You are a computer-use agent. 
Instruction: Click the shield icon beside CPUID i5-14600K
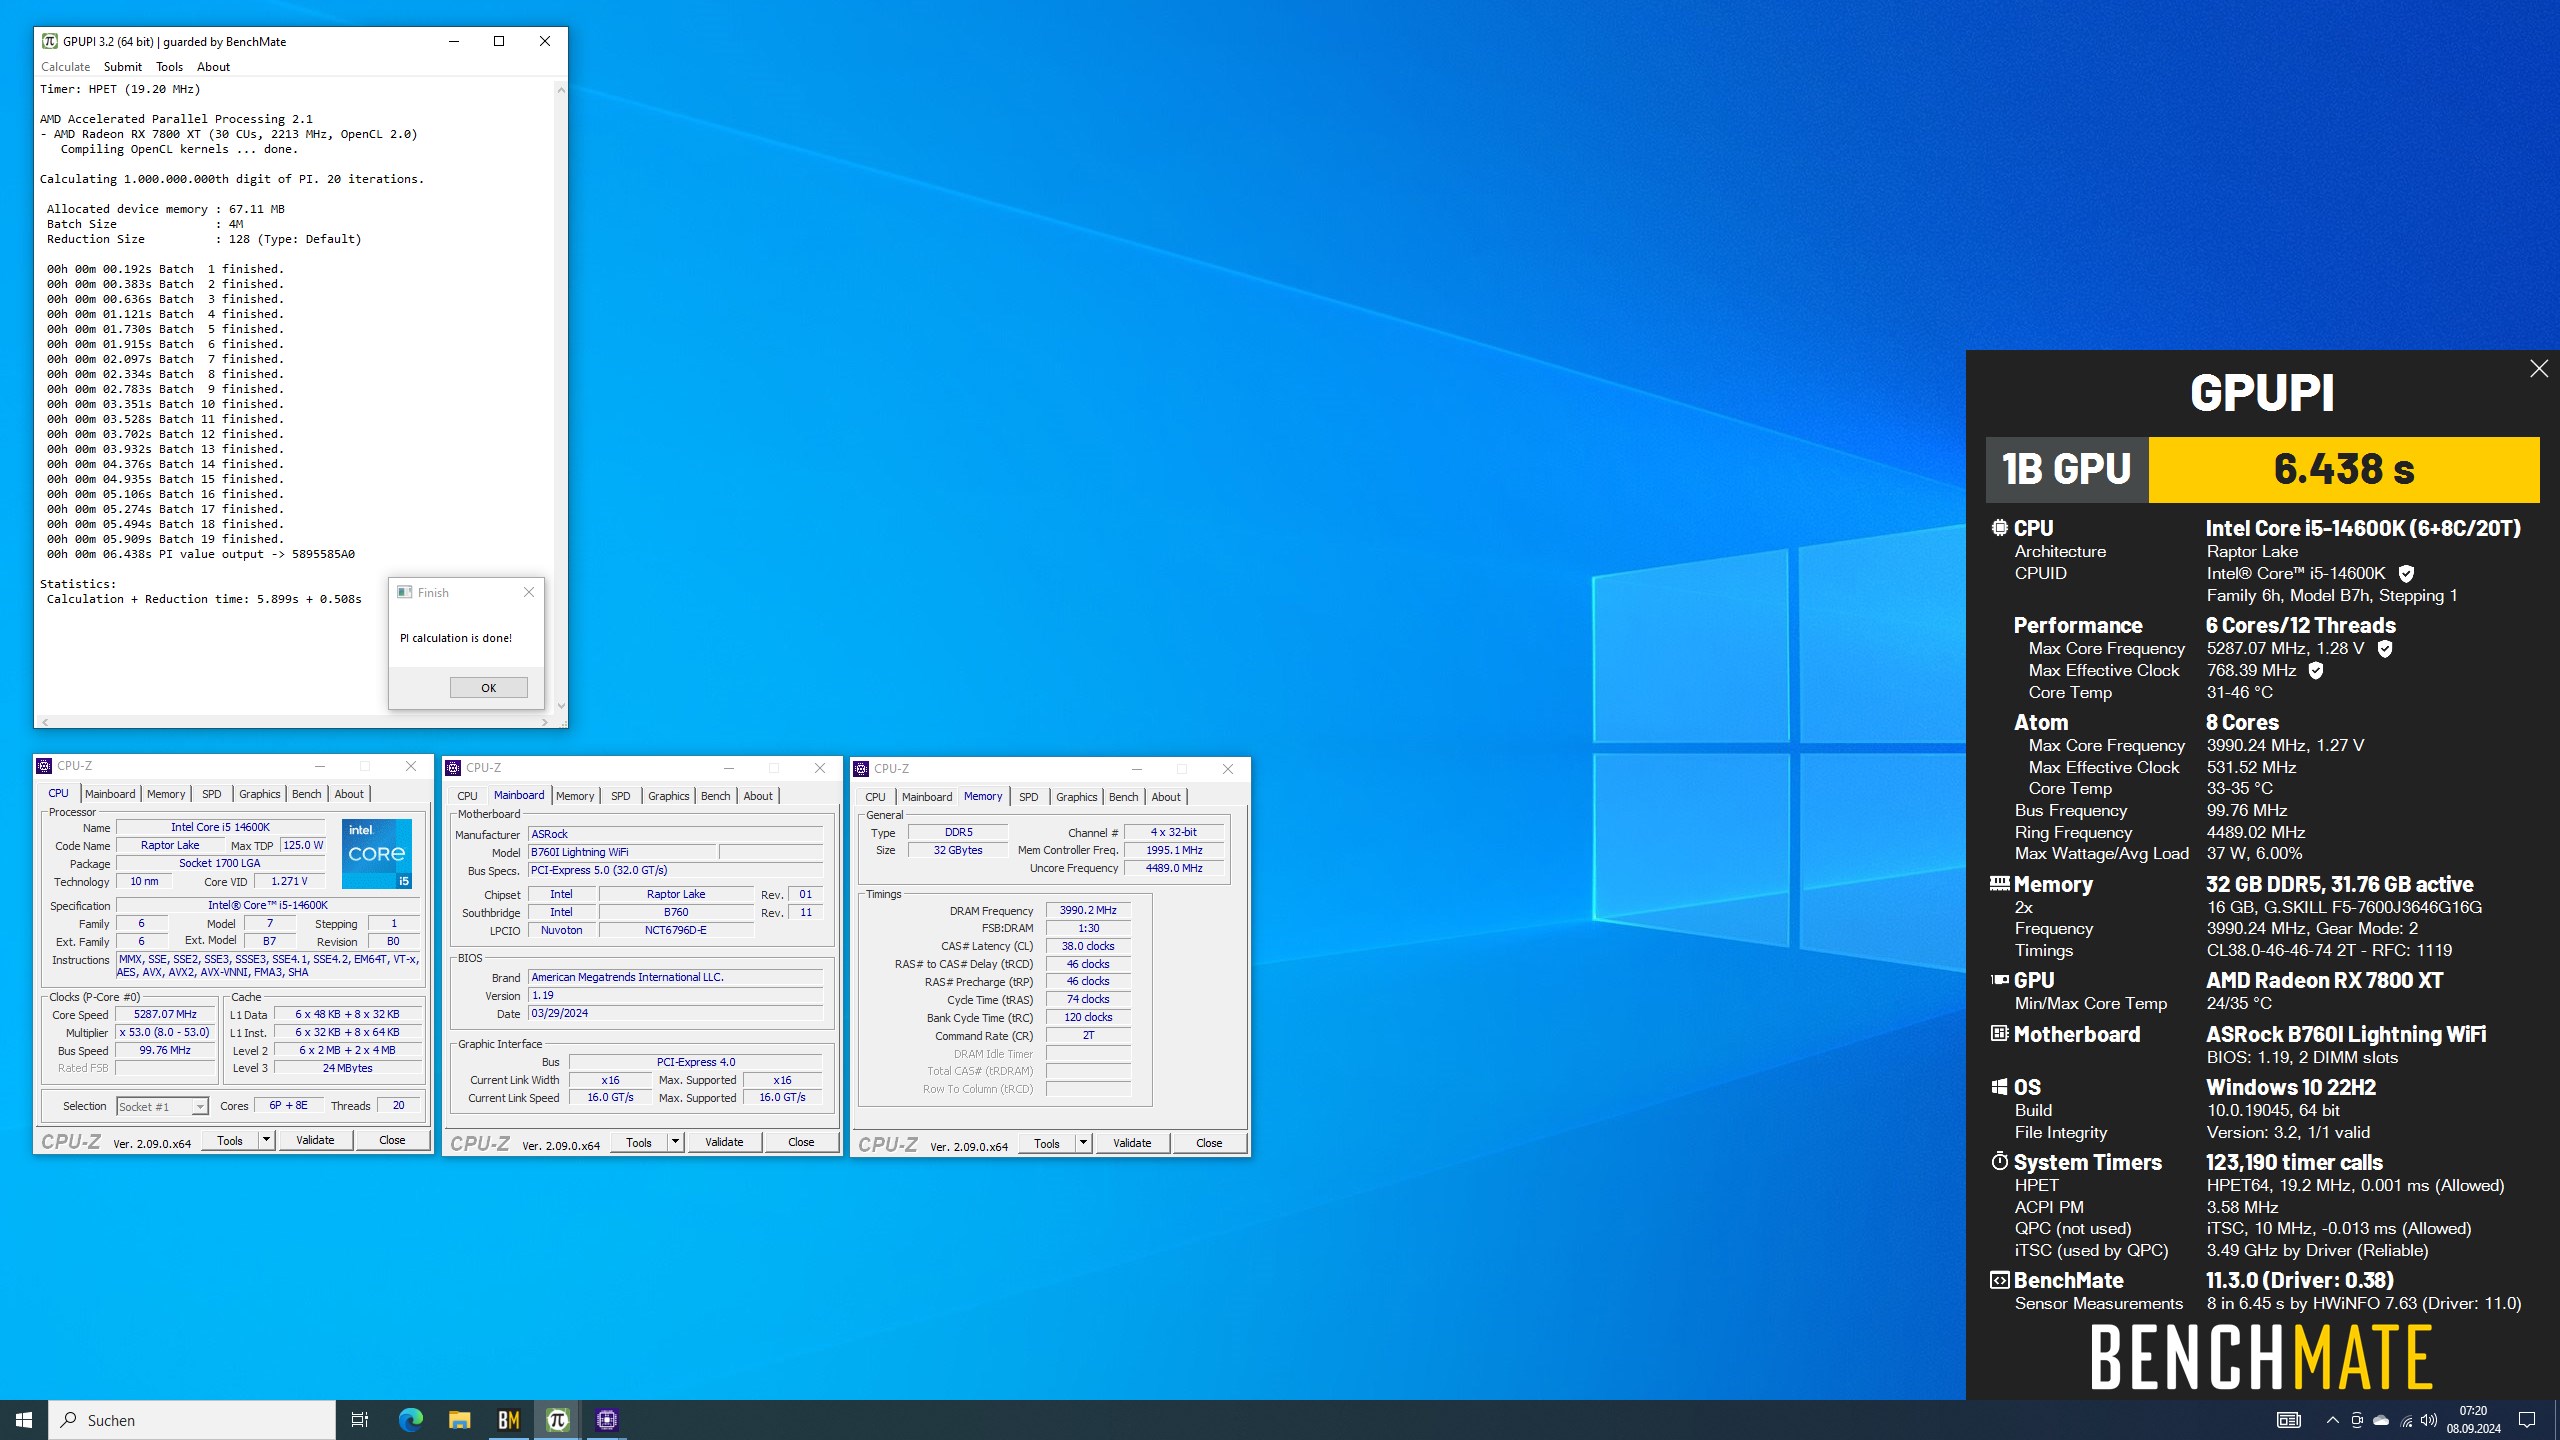pos(2407,574)
